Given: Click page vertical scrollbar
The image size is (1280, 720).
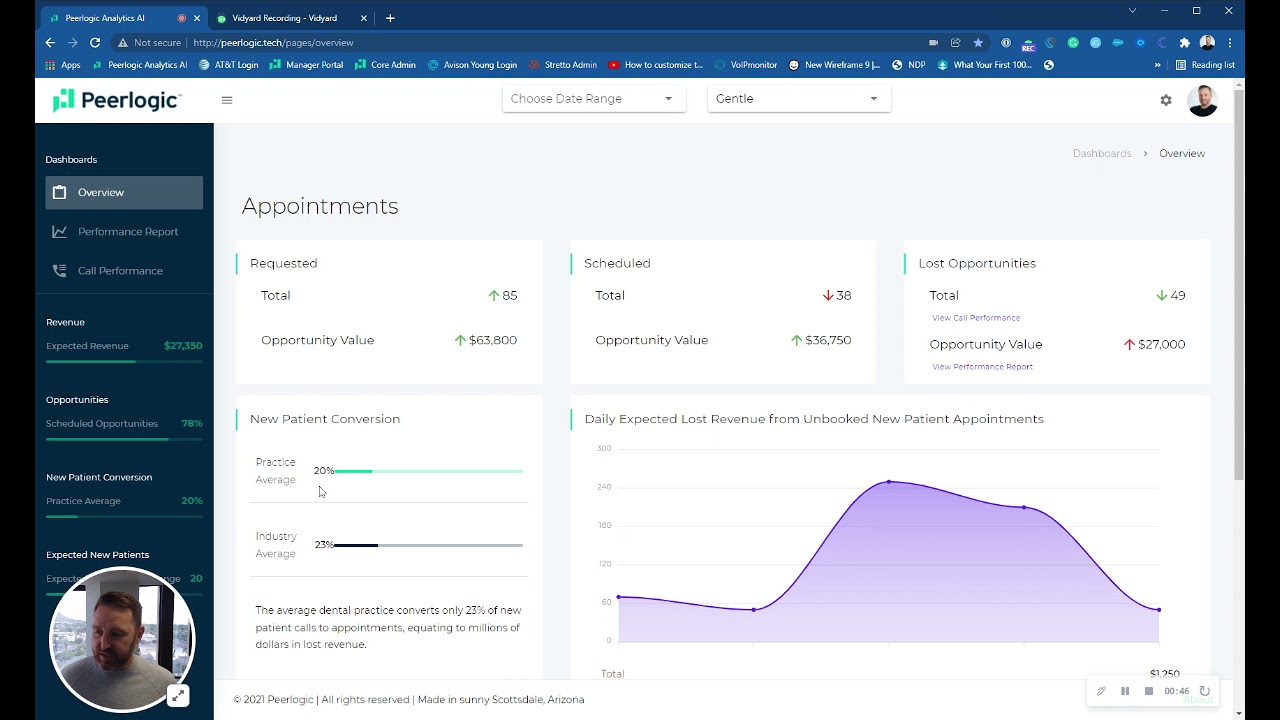Looking at the screenshot, I should coord(1239,285).
